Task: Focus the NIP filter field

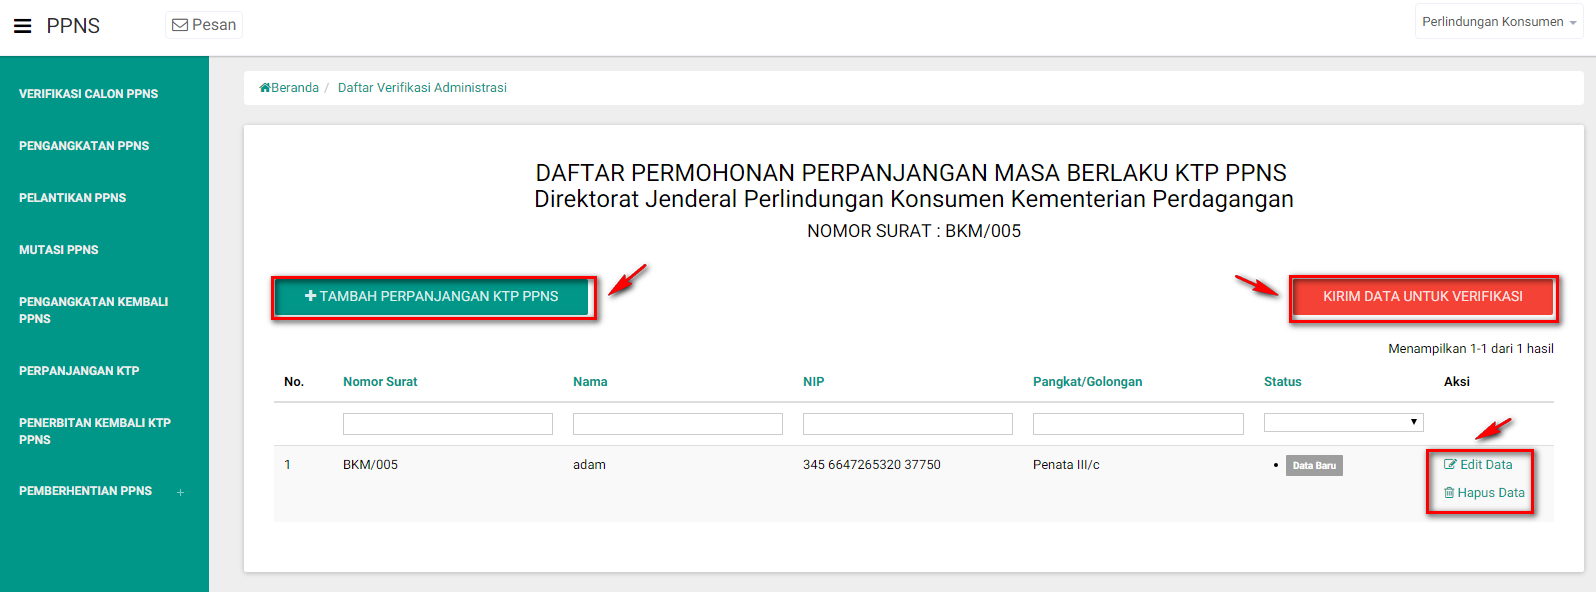Action: click(908, 424)
